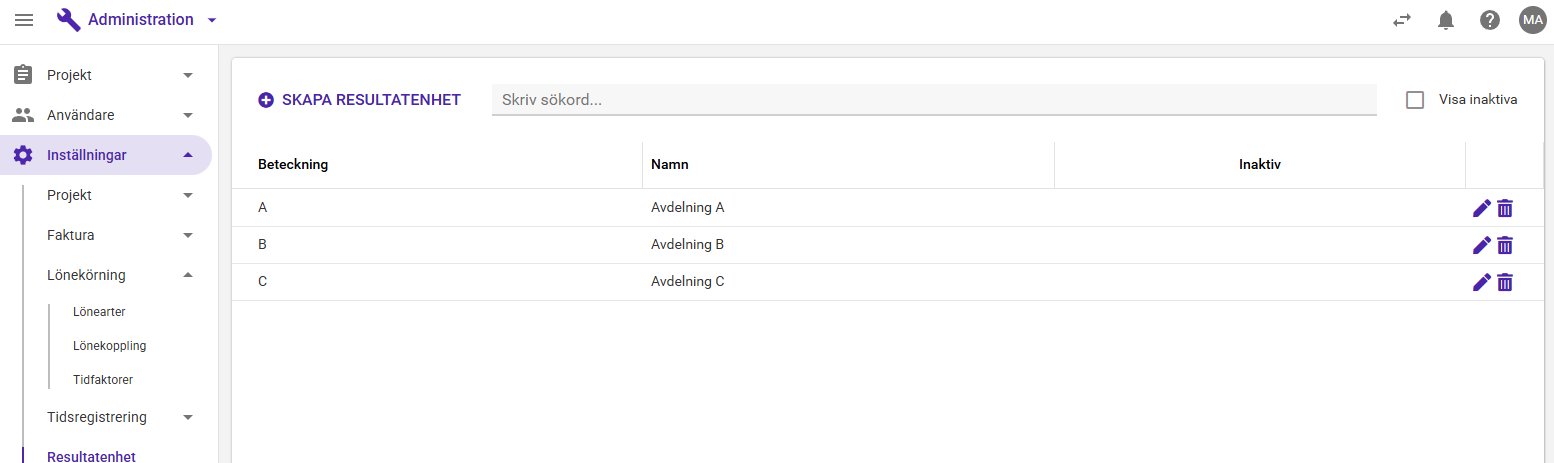Open the hamburger navigation menu
Screen dimensions: 1554x463
click(24, 20)
